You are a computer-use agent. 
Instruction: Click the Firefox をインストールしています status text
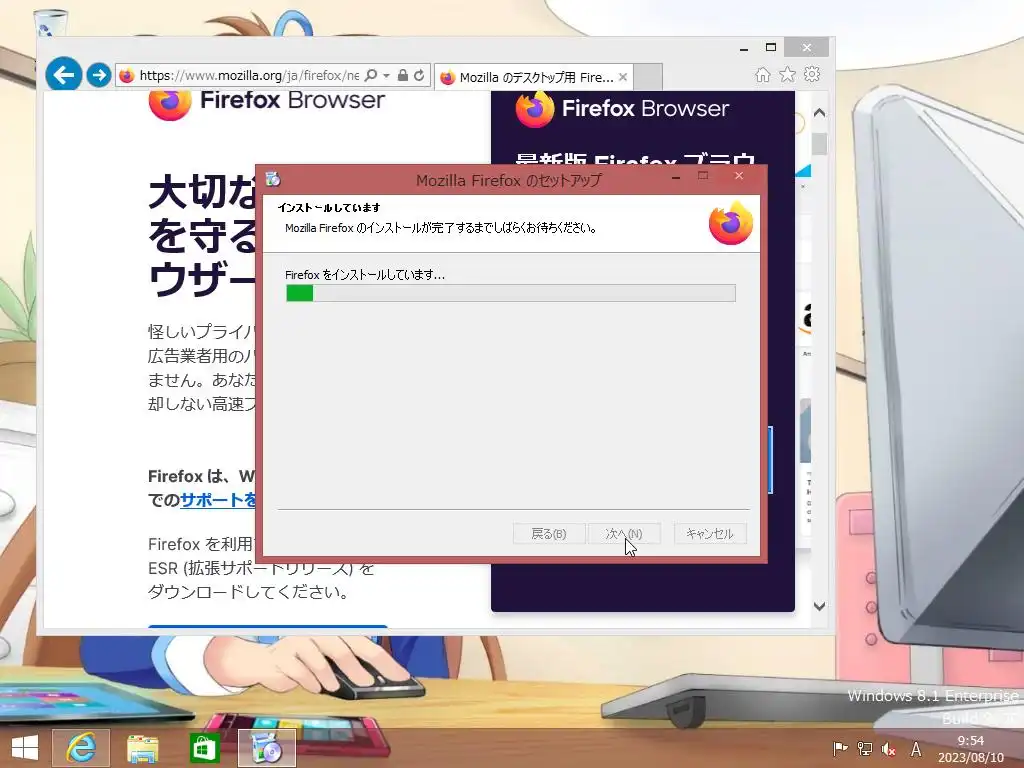pyautogui.click(x=365, y=275)
